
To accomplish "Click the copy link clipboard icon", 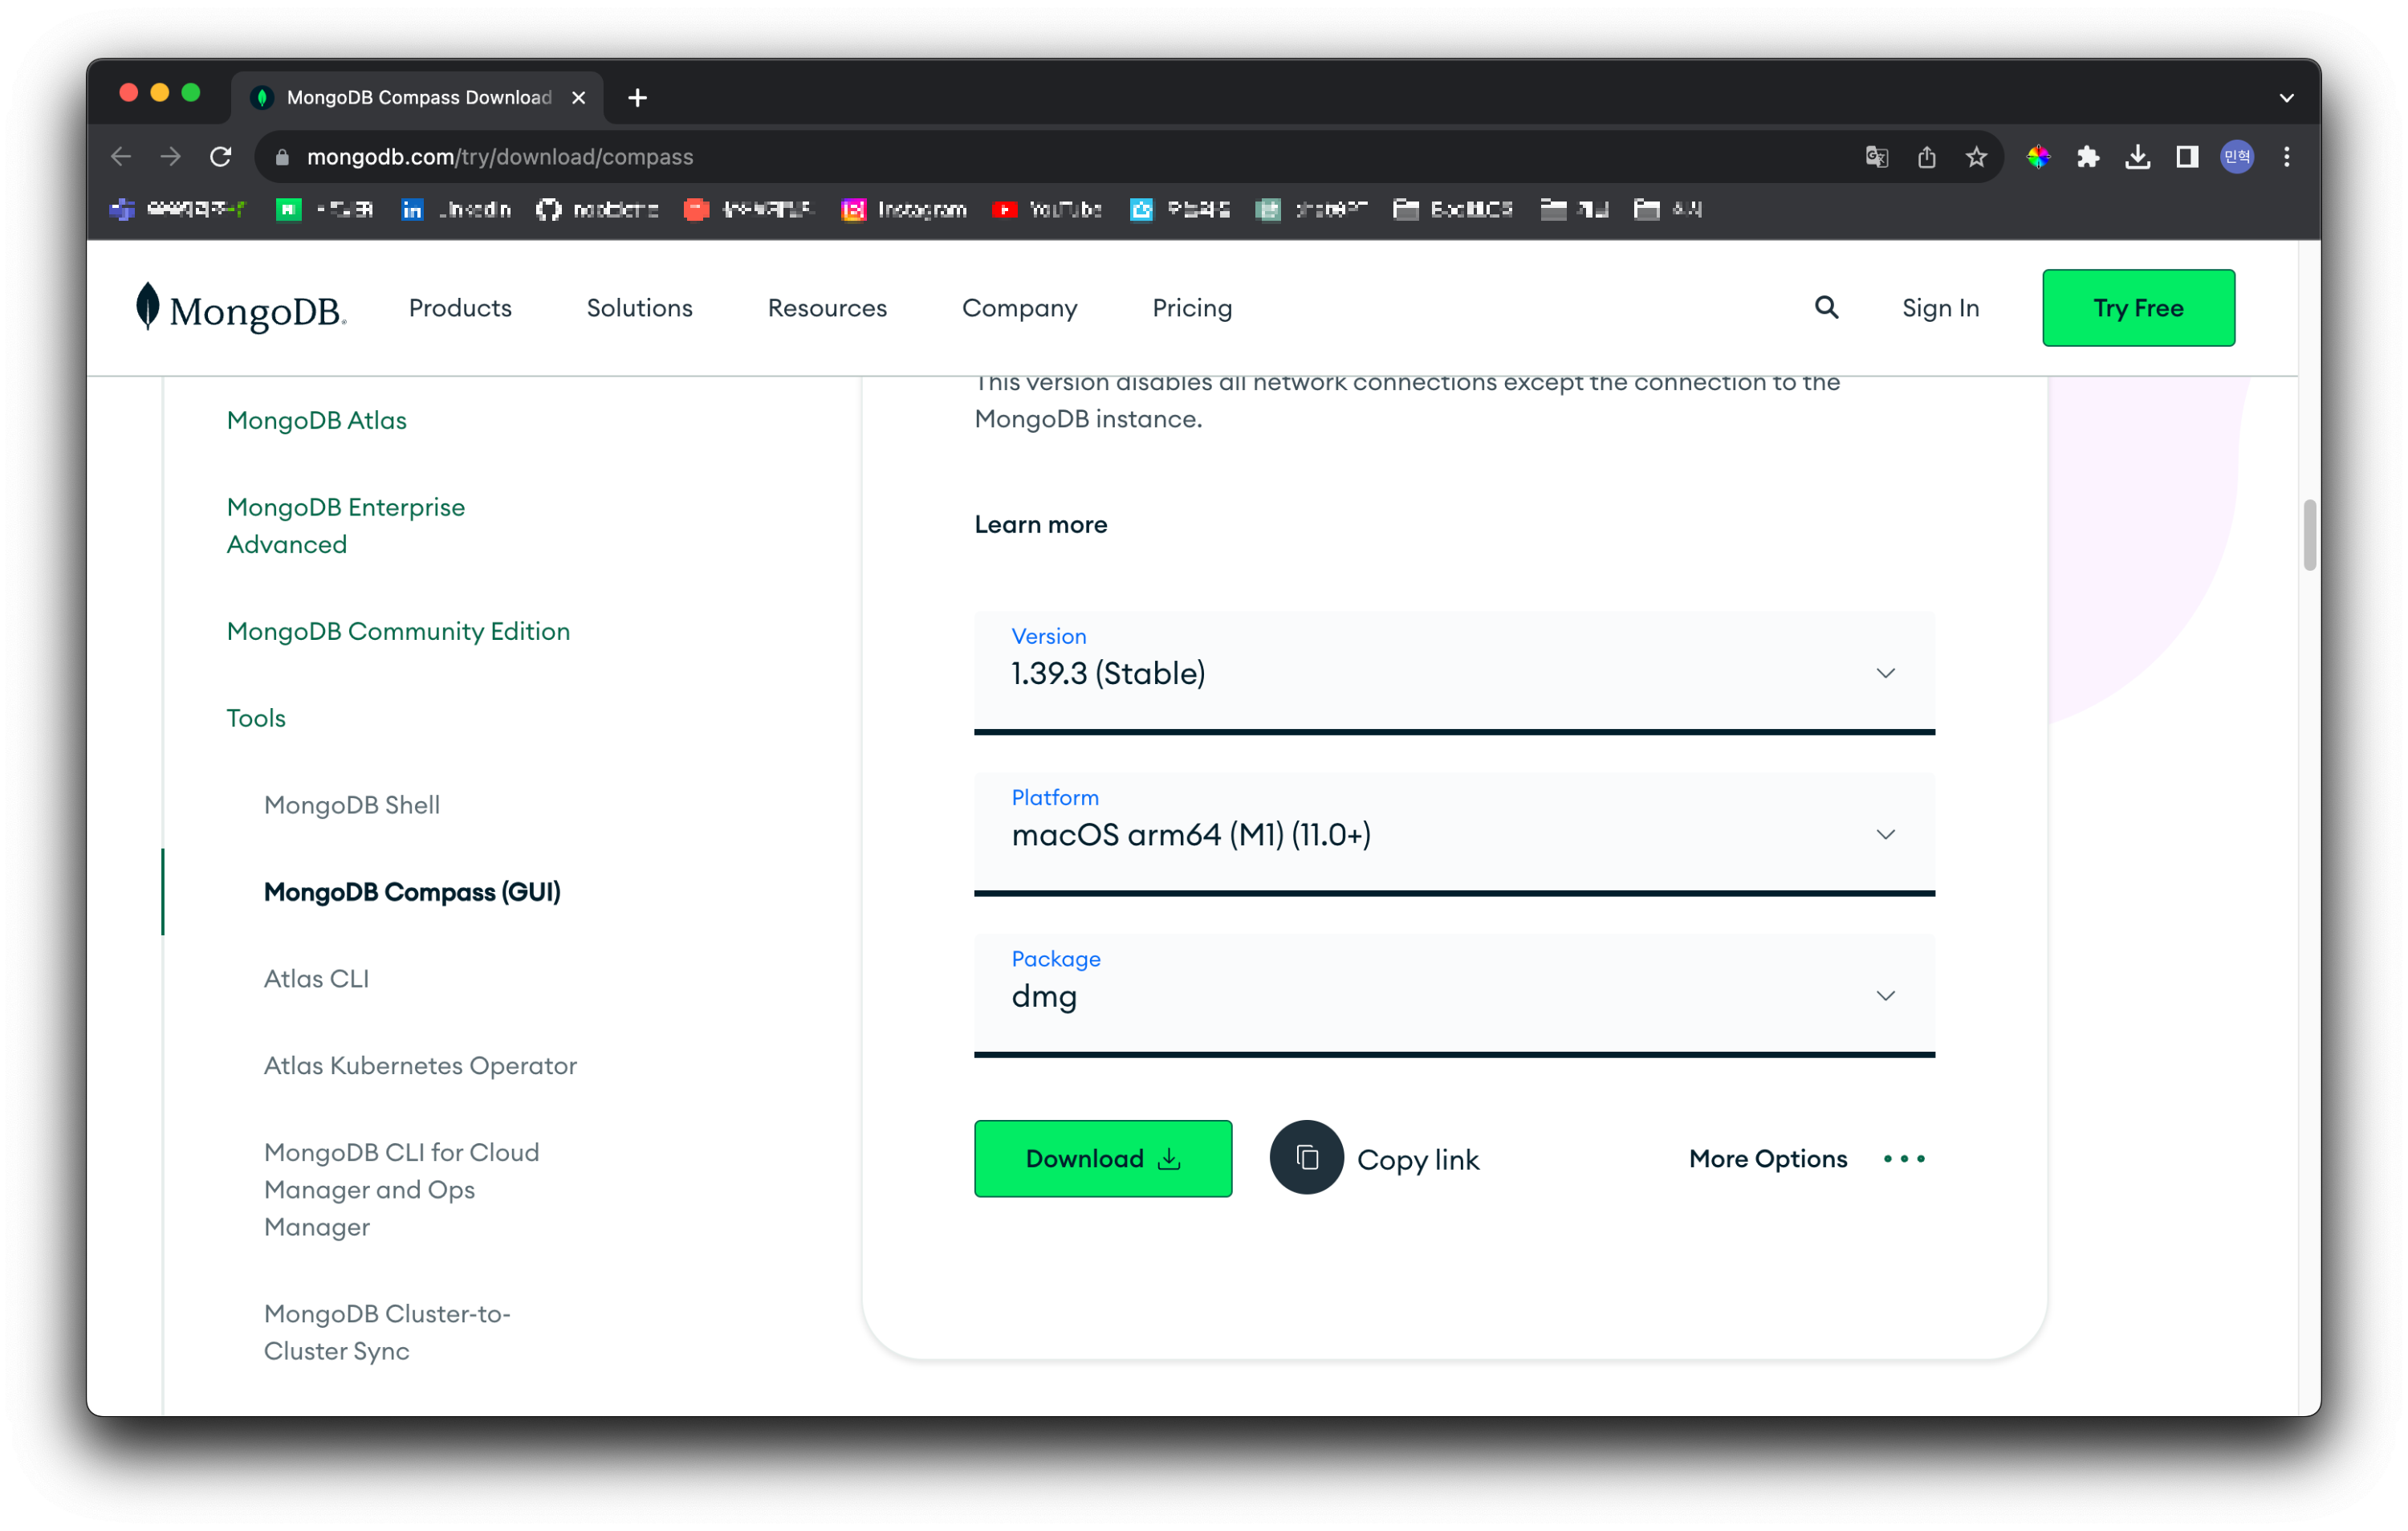I will pyautogui.click(x=1306, y=1158).
